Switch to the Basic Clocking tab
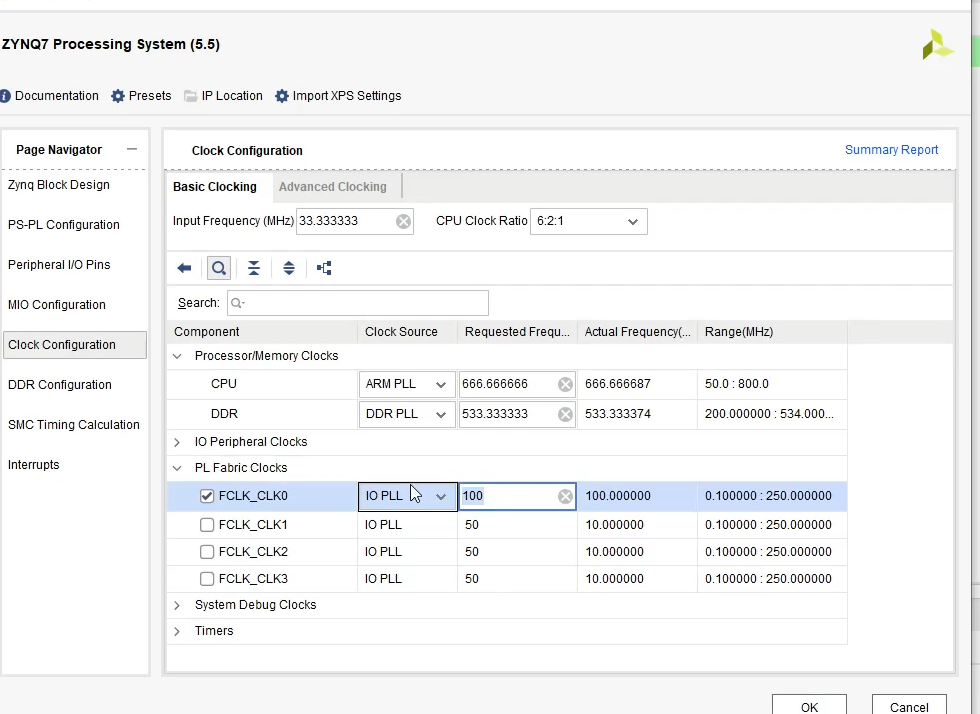This screenshot has height=714, width=980. pyautogui.click(x=215, y=187)
